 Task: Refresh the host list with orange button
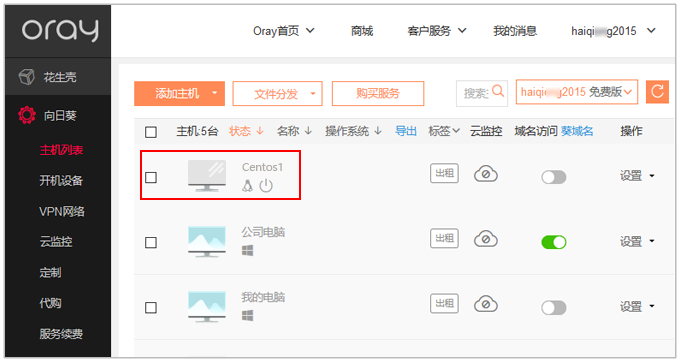[x=657, y=92]
